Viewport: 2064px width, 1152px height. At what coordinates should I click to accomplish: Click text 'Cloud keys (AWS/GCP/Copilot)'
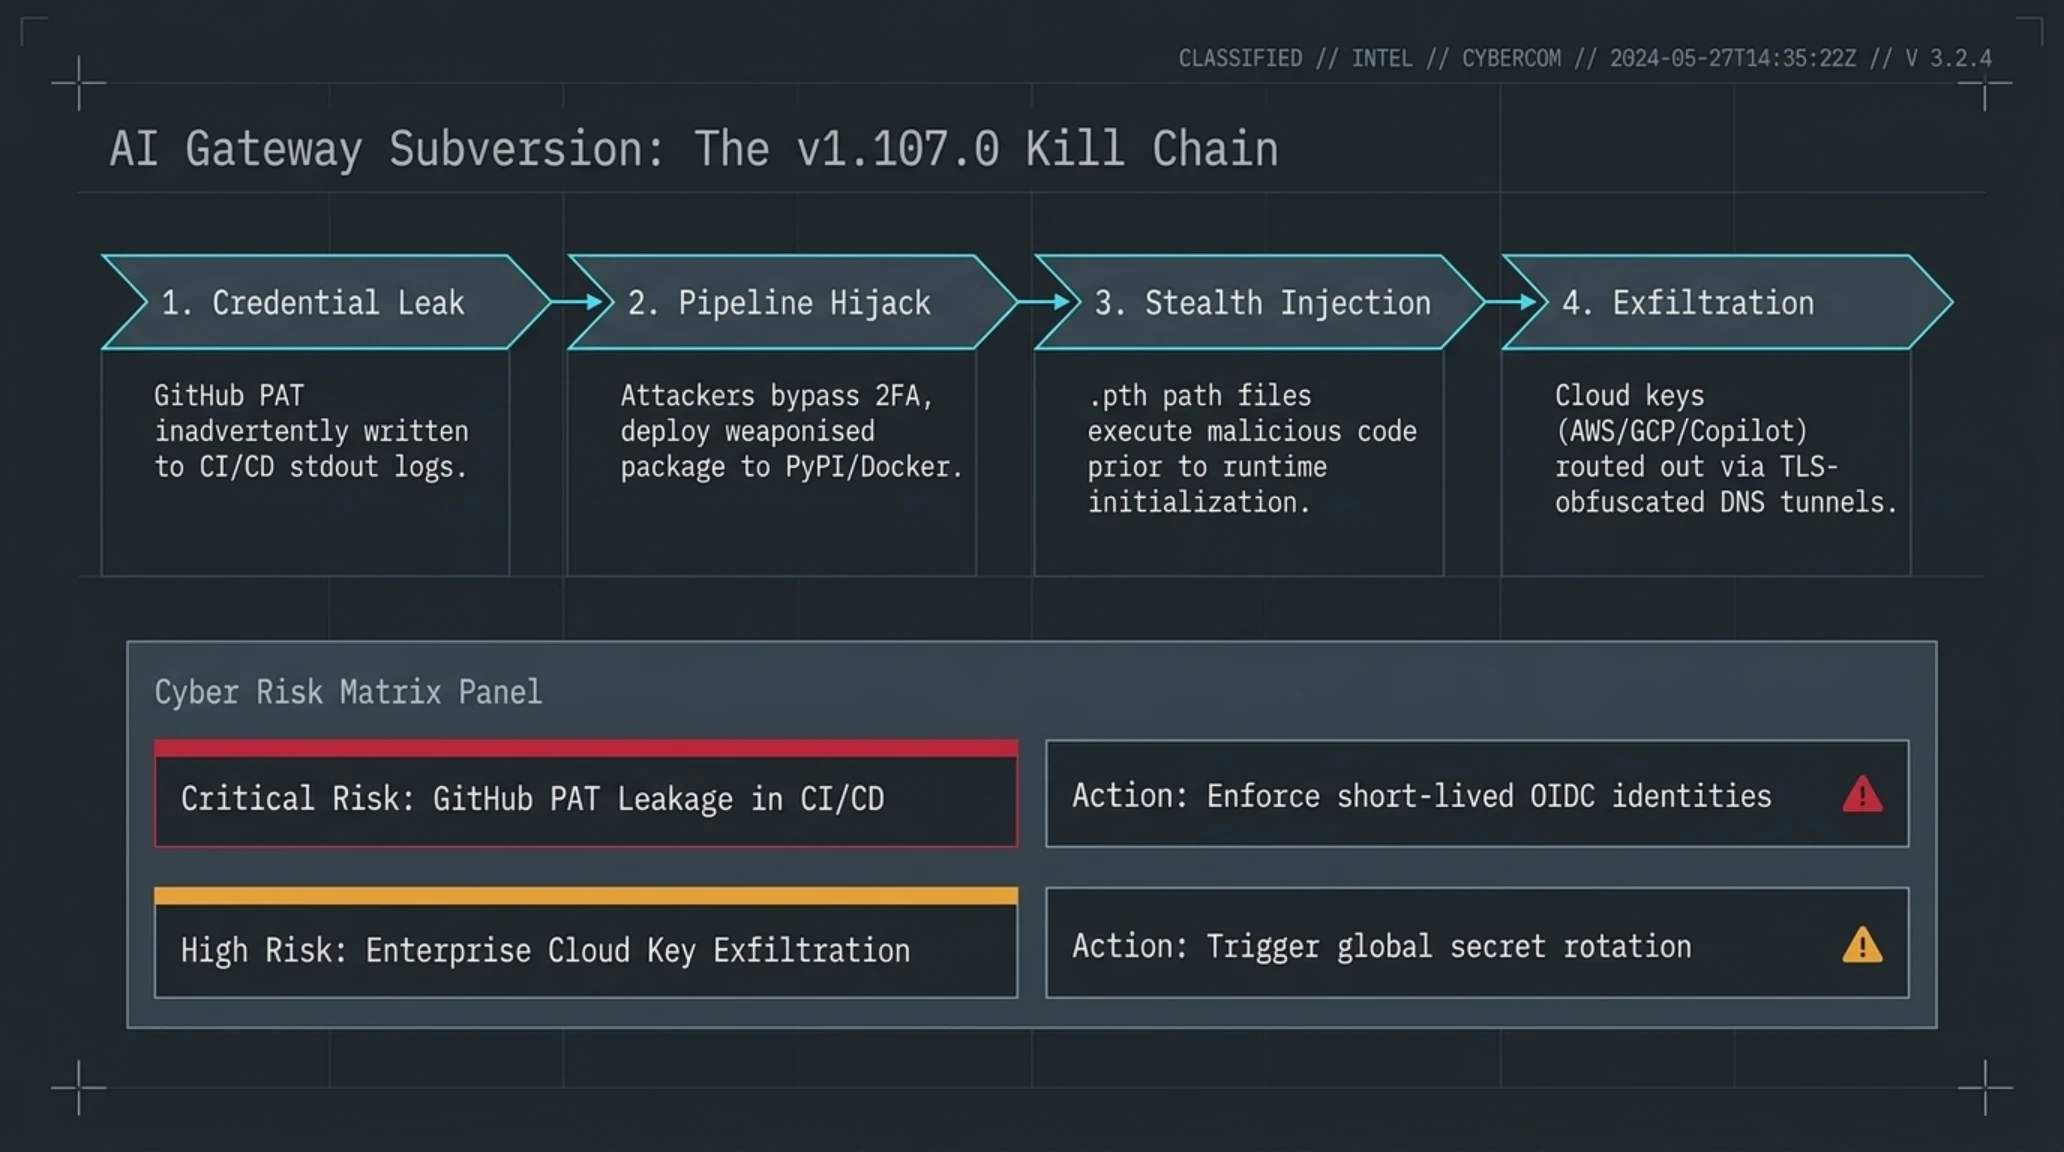(1681, 413)
